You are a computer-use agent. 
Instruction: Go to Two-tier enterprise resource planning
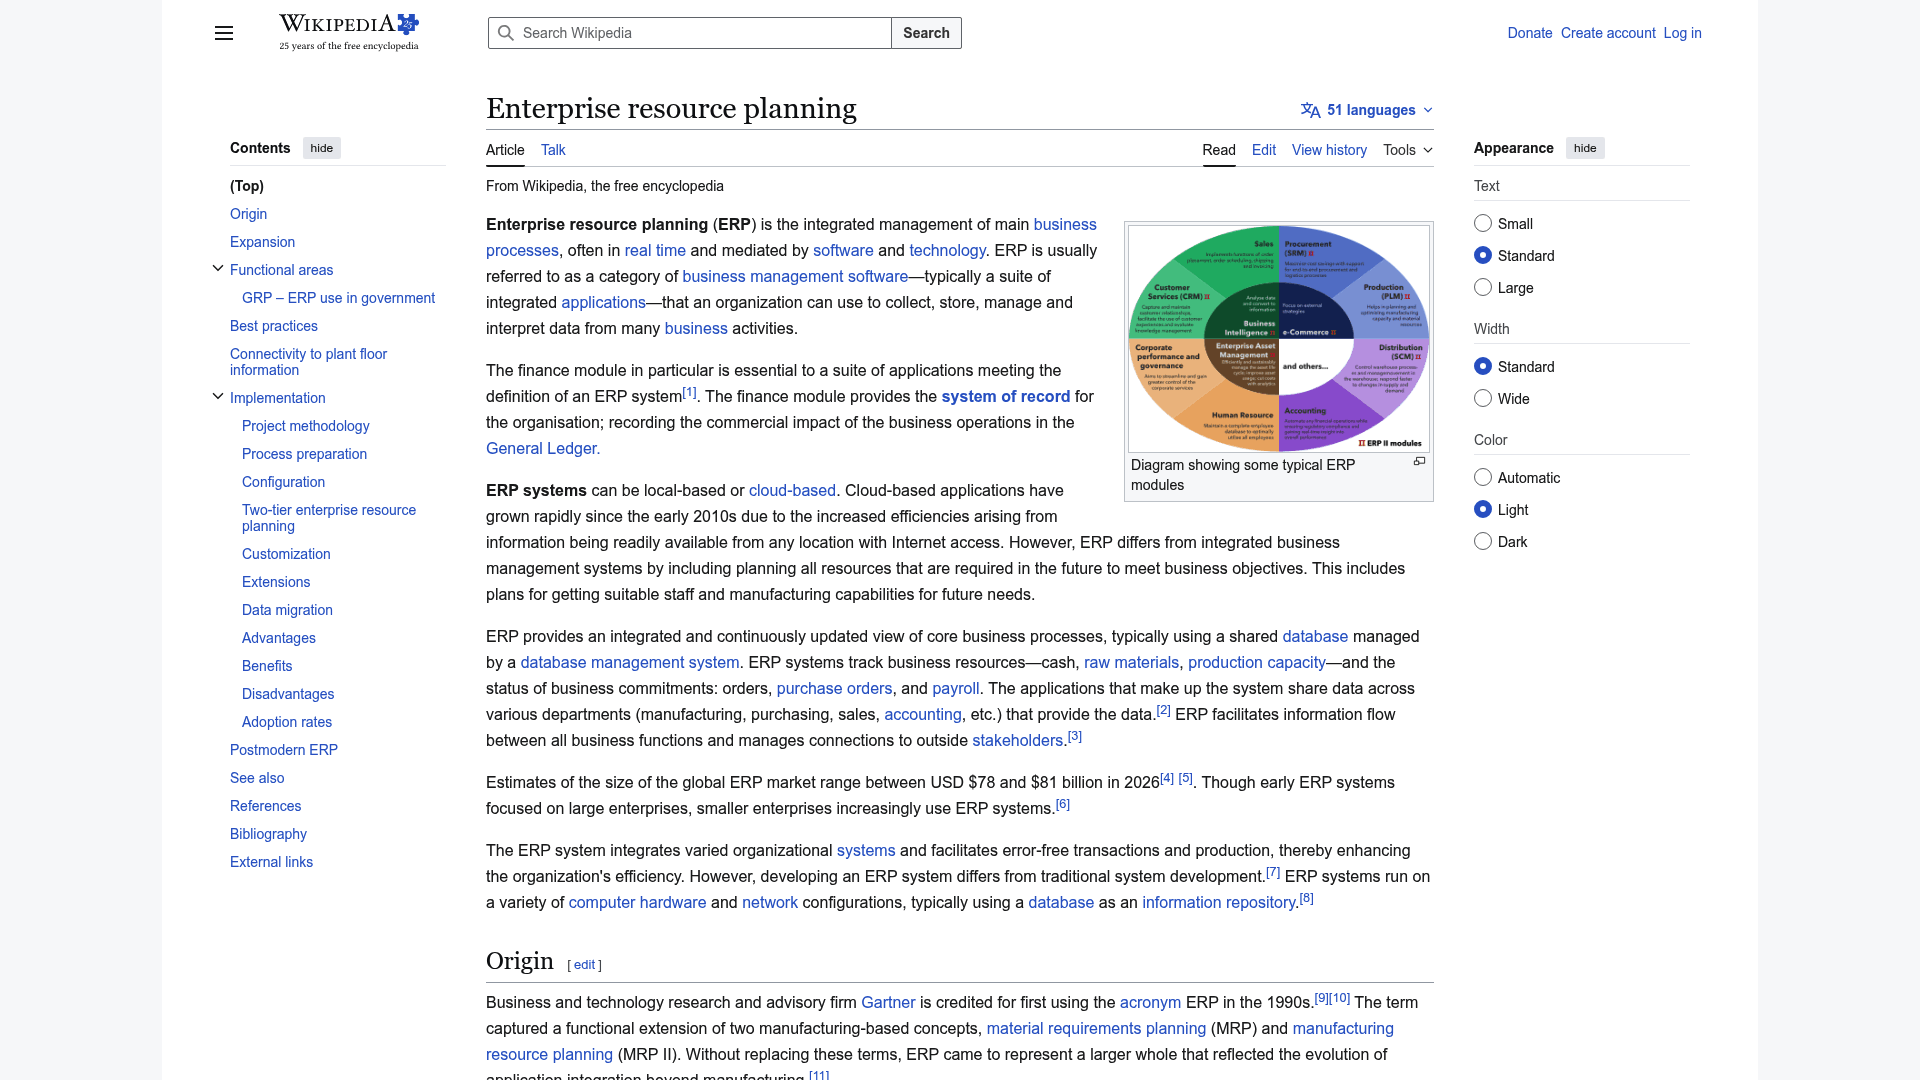(329, 518)
